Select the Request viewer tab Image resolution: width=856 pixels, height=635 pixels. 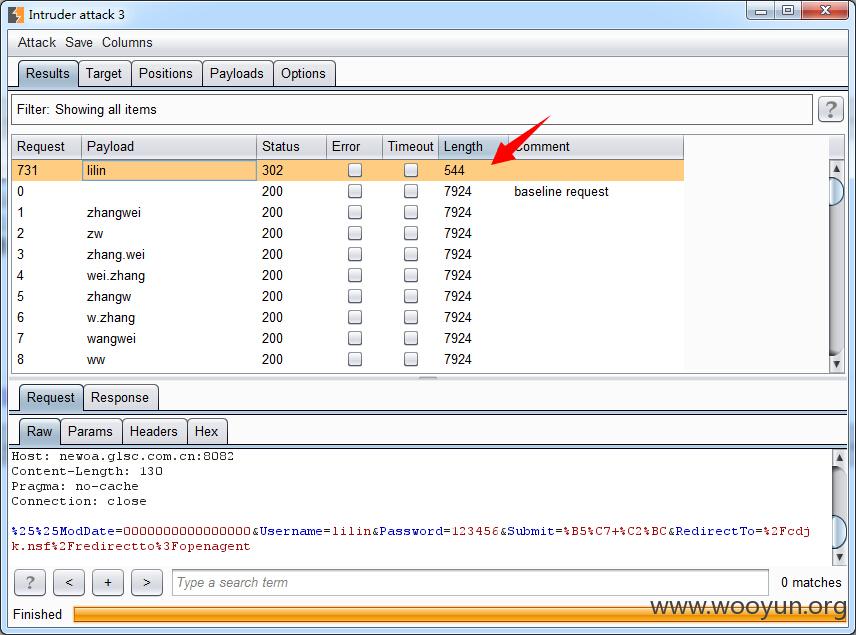(x=50, y=397)
